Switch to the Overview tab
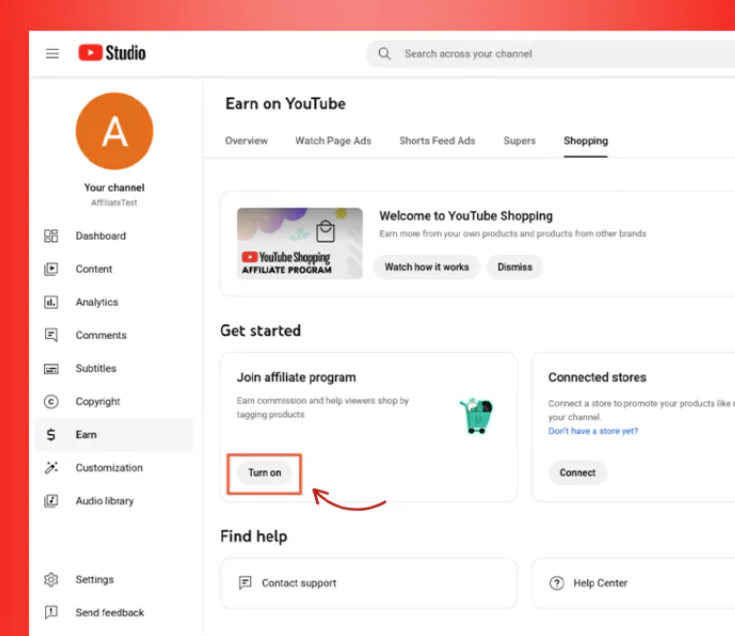The height and width of the screenshot is (636, 735). pyautogui.click(x=246, y=141)
